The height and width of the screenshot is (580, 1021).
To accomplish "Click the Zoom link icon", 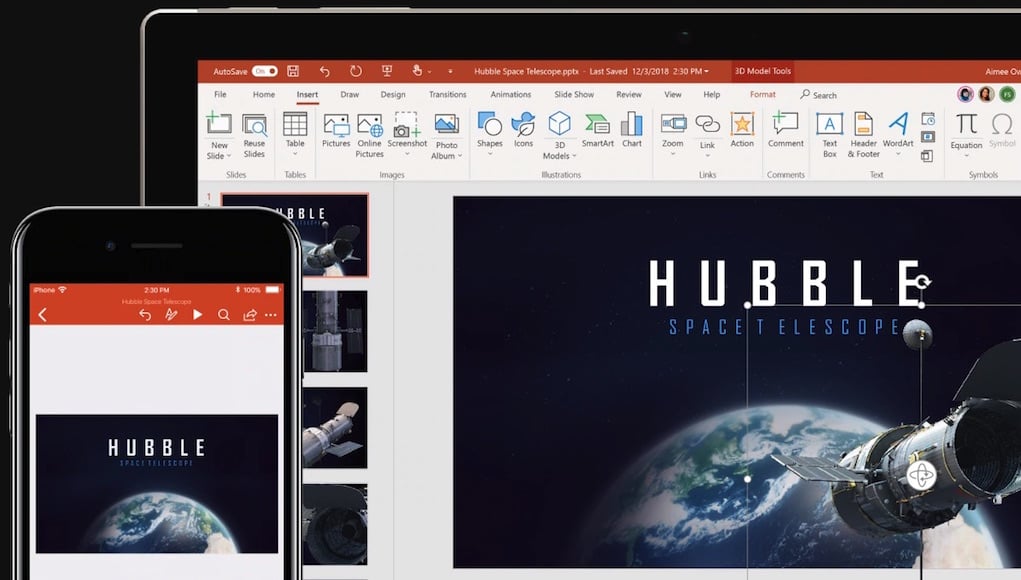I will coord(673,123).
